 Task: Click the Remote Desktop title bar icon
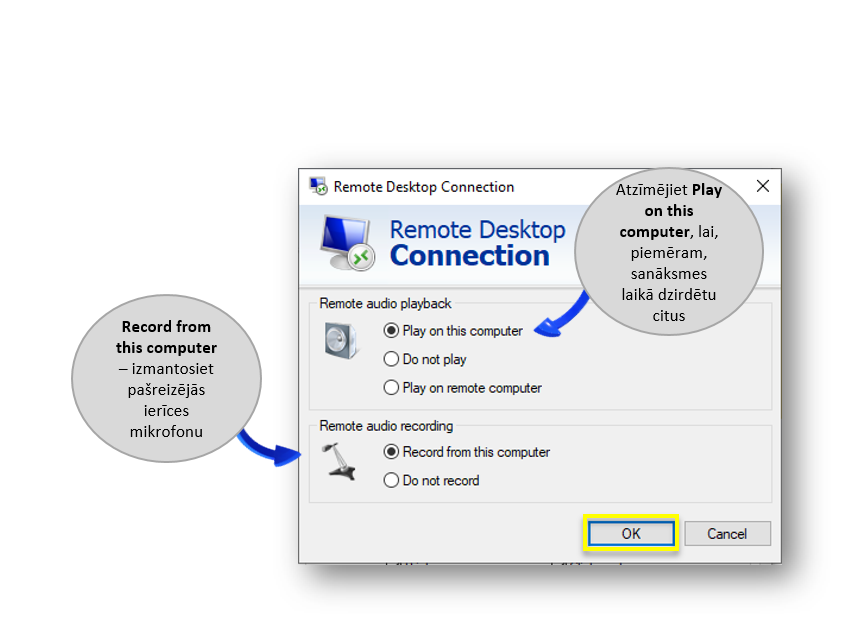click(x=319, y=186)
